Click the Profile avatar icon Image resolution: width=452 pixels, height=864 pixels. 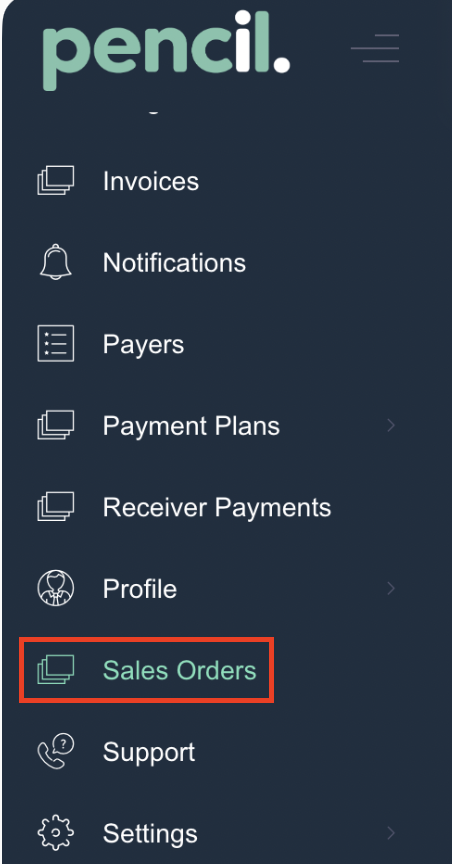point(56,588)
